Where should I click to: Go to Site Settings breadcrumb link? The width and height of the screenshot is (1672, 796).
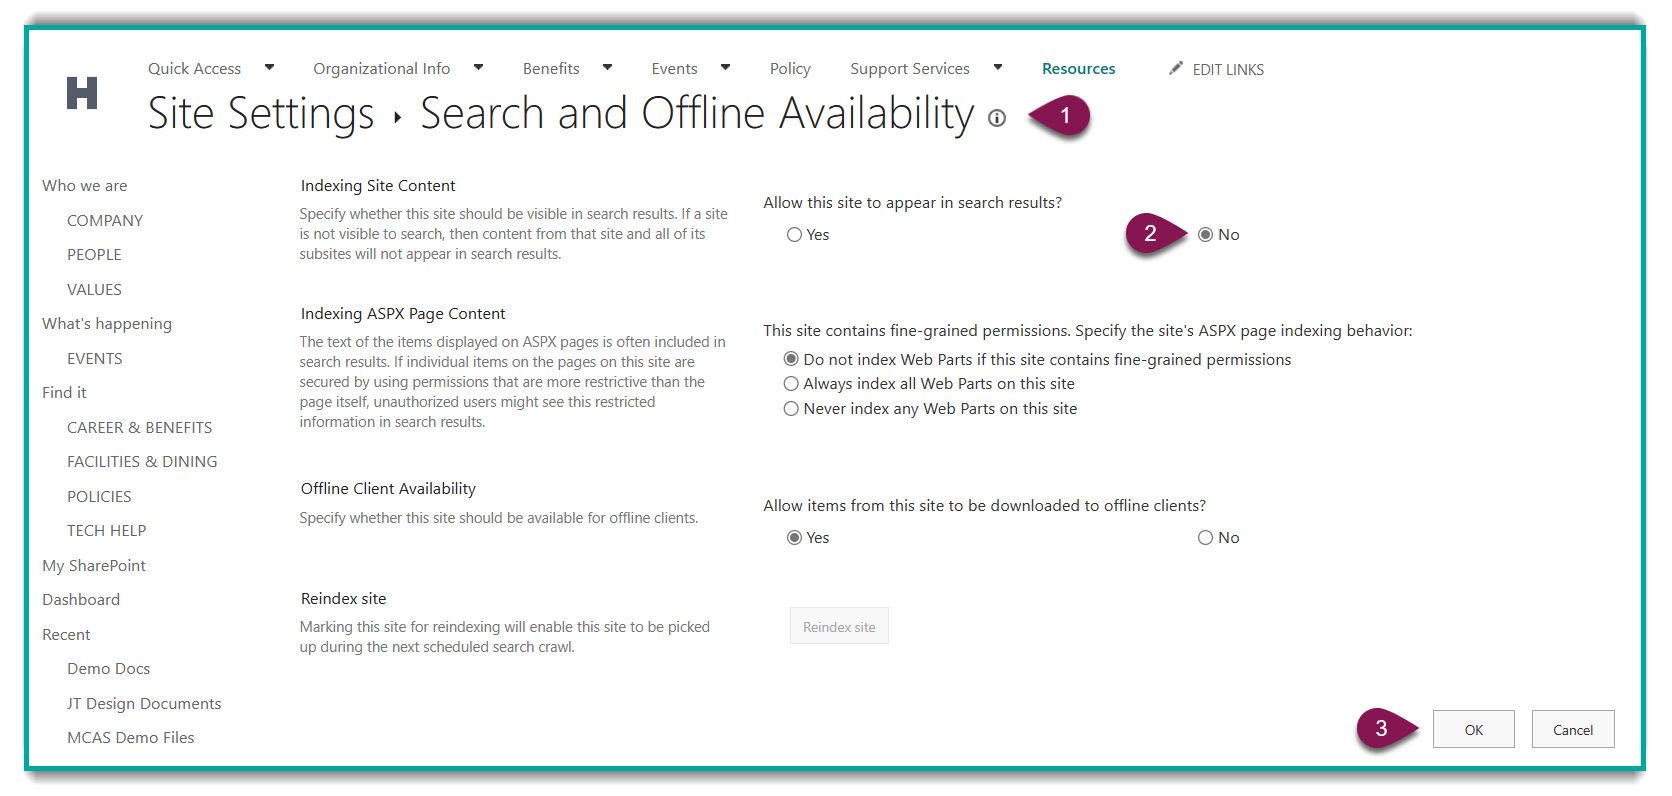coord(261,114)
